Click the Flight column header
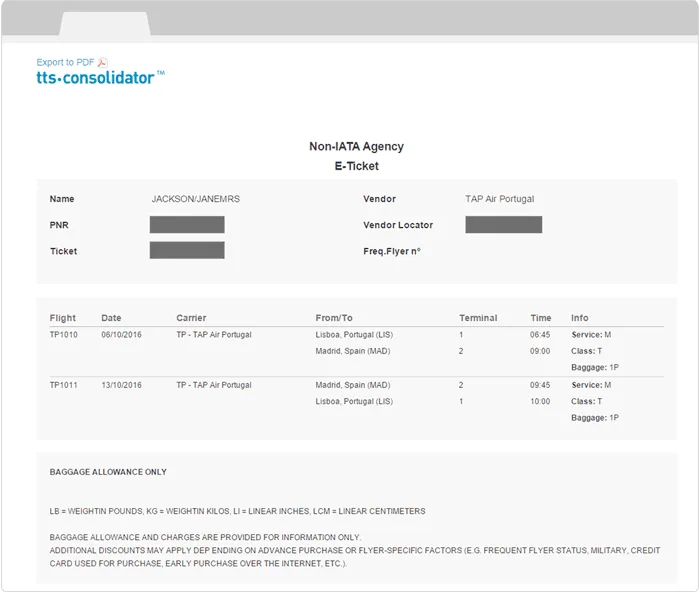Viewport: 700px width, 593px height. click(62, 318)
